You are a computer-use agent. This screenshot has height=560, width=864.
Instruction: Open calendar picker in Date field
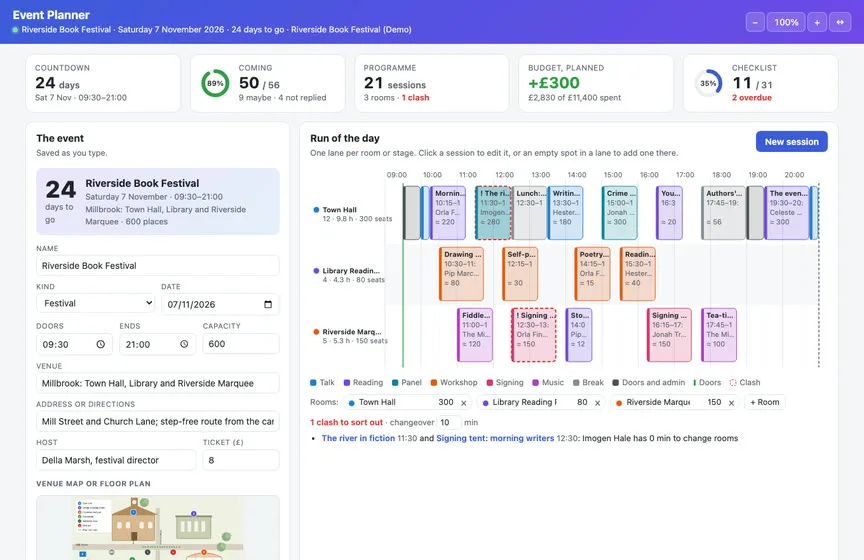(268, 304)
